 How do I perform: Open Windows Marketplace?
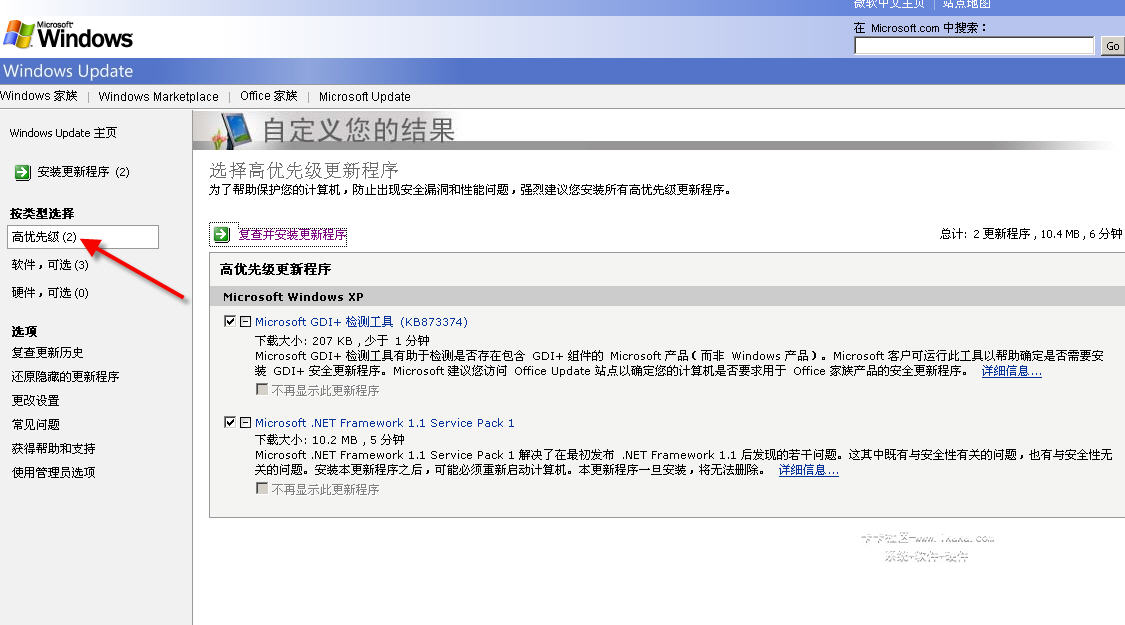[158, 96]
